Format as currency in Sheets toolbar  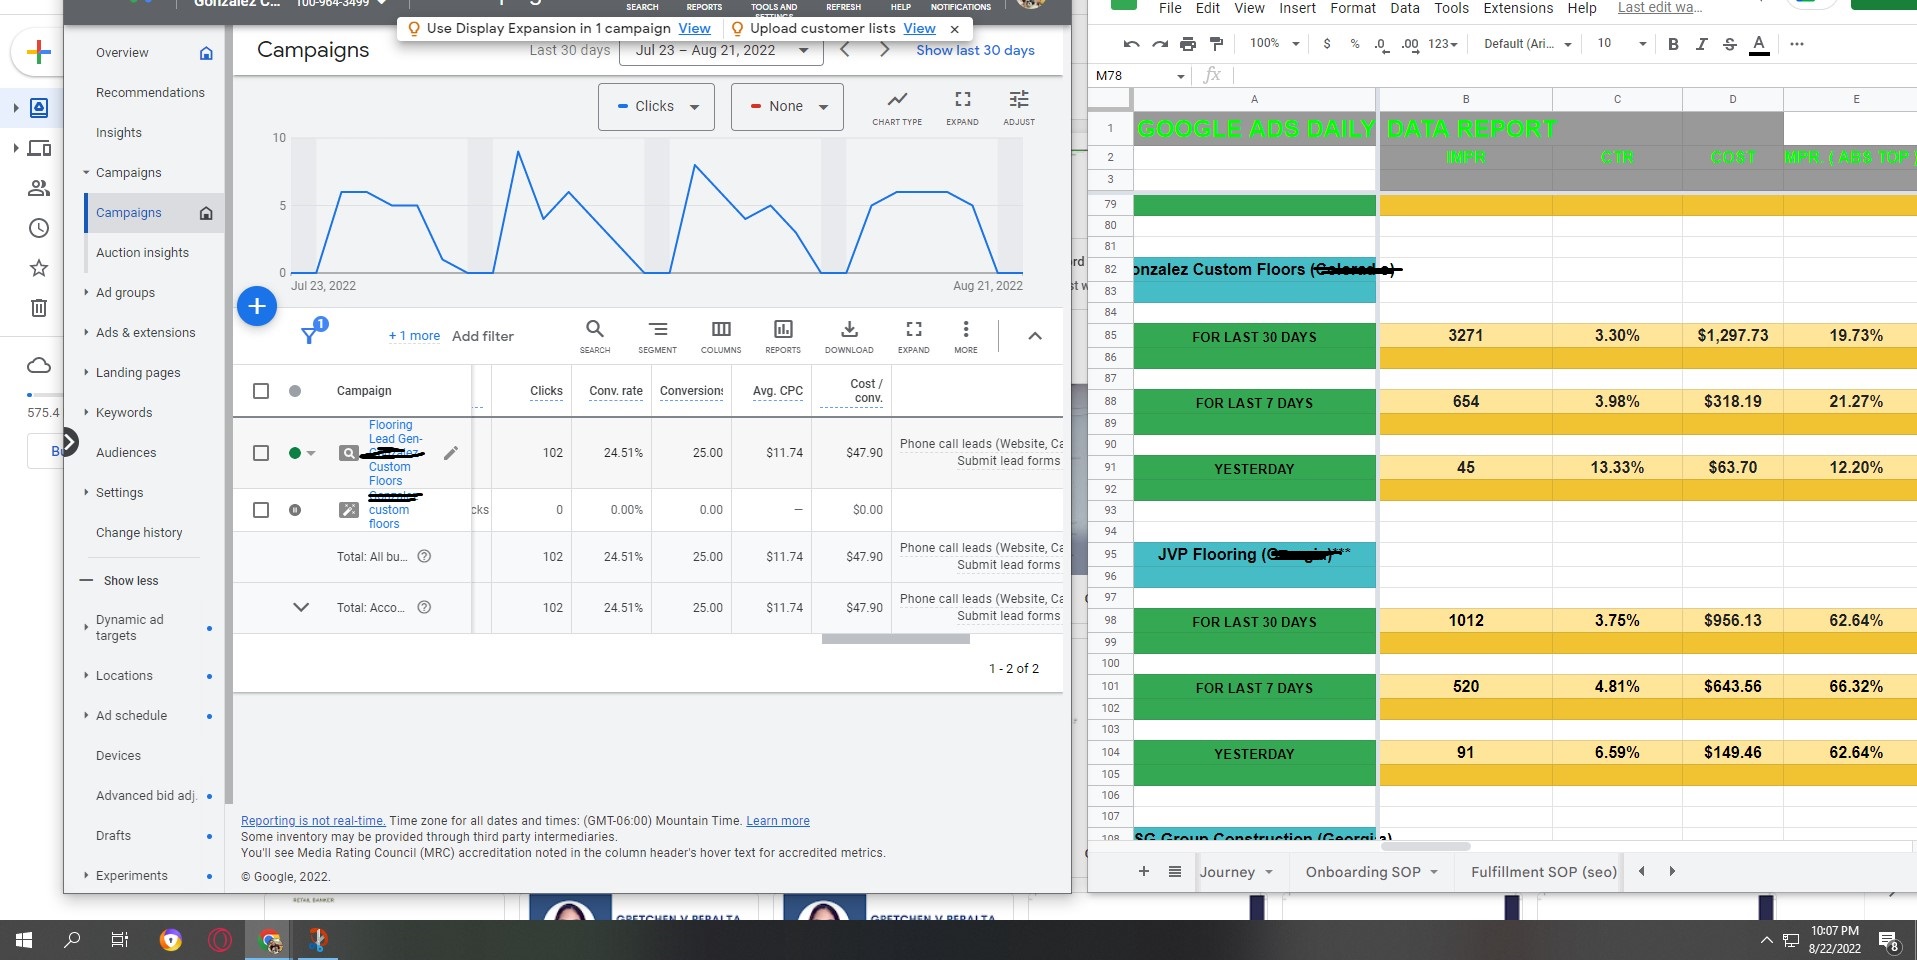point(1327,44)
